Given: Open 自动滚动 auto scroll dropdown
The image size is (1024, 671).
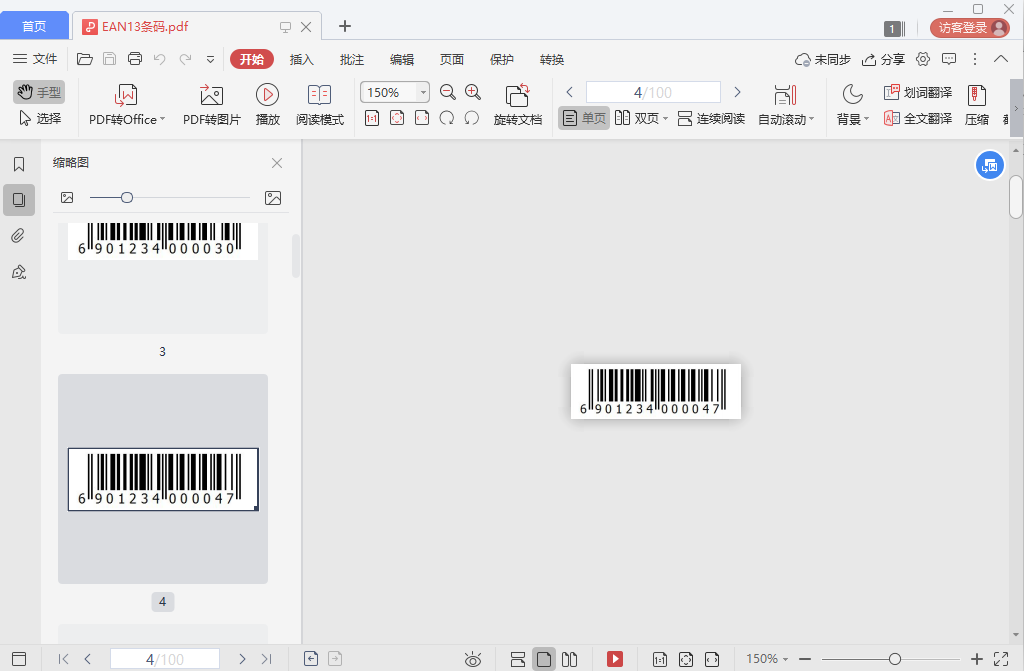Looking at the screenshot, I should pos(786,105).
